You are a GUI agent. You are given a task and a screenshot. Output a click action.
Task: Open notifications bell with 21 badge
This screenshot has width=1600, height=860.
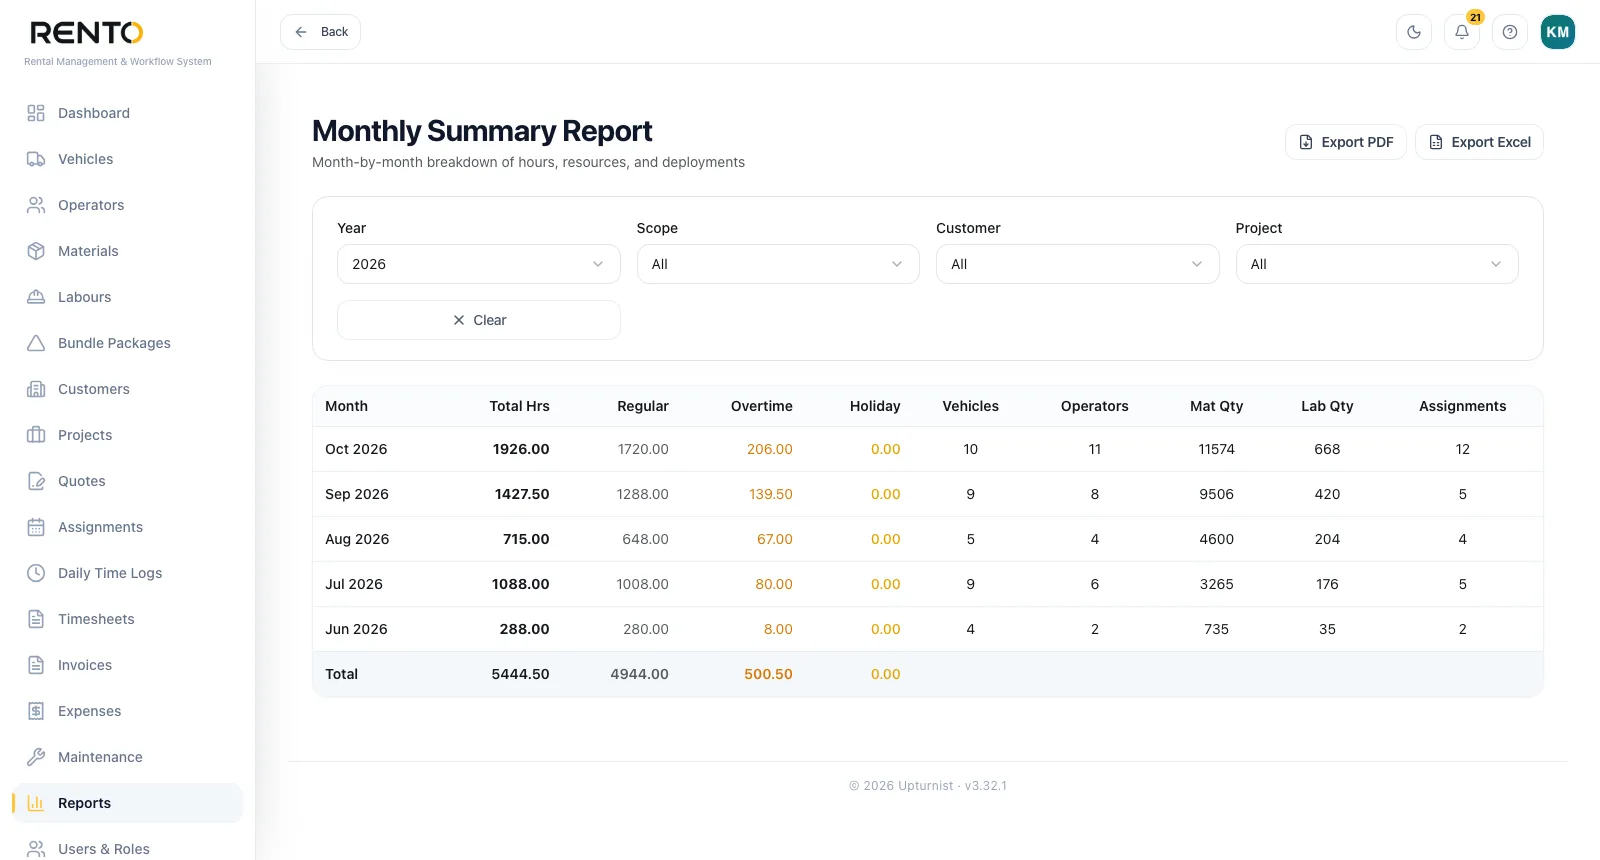[x=1462, y=32]
